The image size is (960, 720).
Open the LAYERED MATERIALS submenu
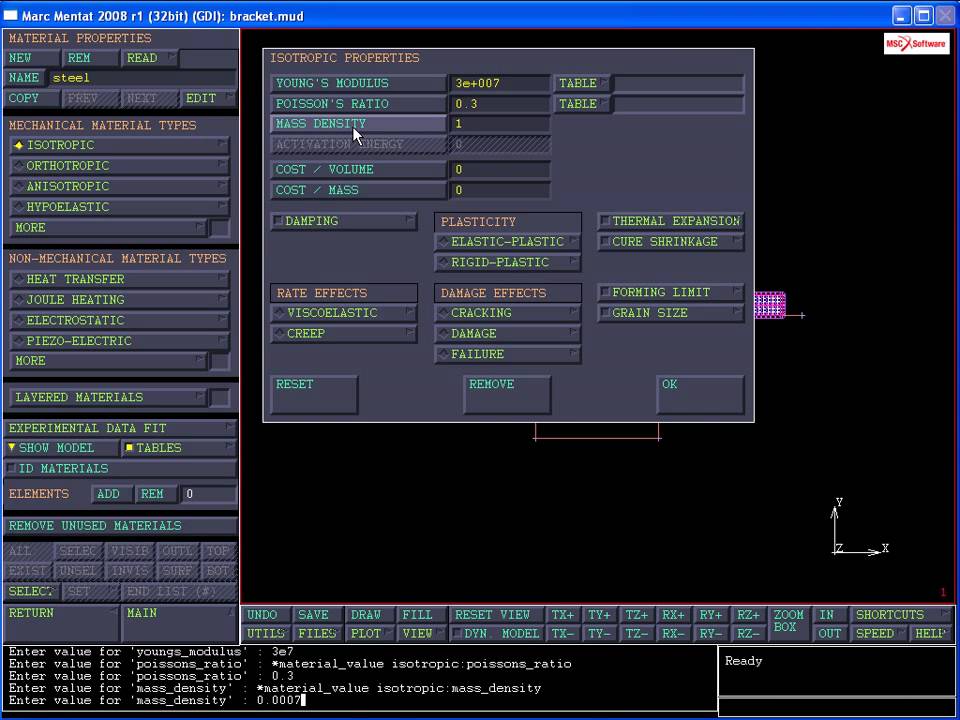coord(108,397)
